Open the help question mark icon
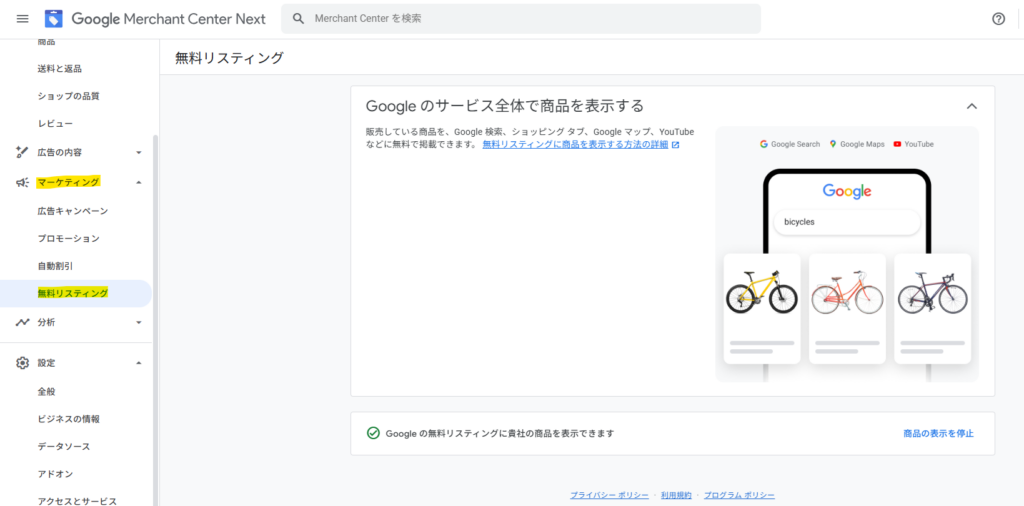 coord(998,19)
